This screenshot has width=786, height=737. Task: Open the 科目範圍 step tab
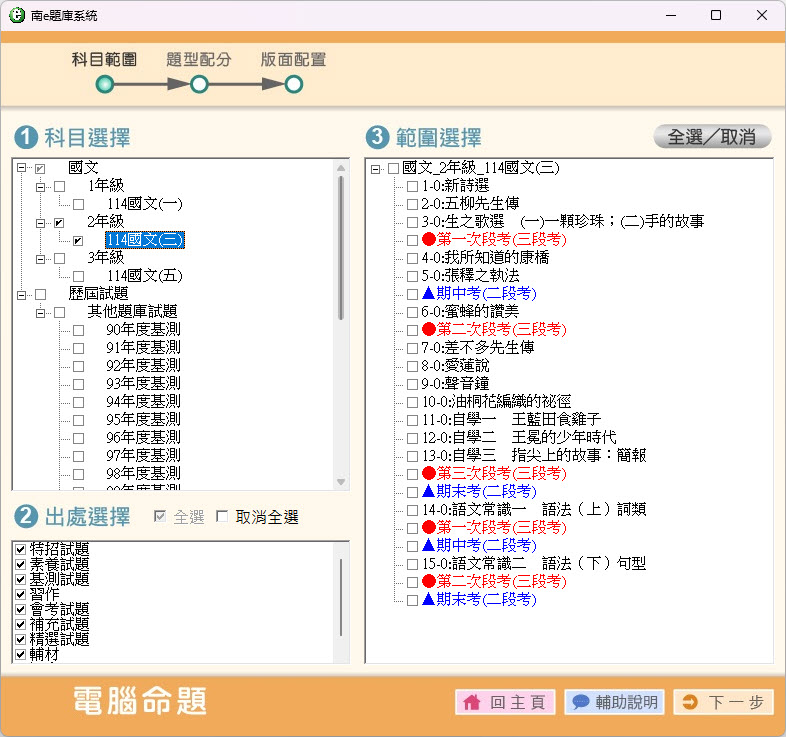click(104, 60)
